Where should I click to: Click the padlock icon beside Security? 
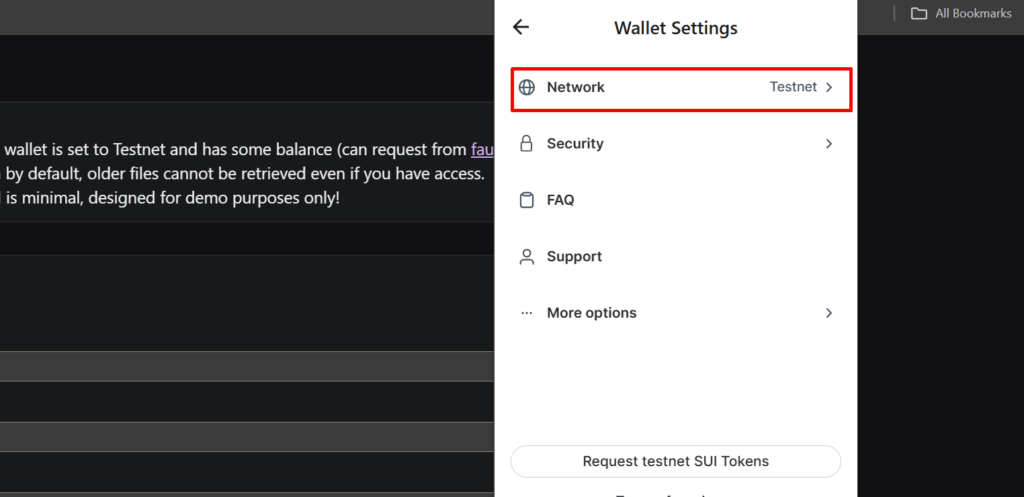coord(526,144)
